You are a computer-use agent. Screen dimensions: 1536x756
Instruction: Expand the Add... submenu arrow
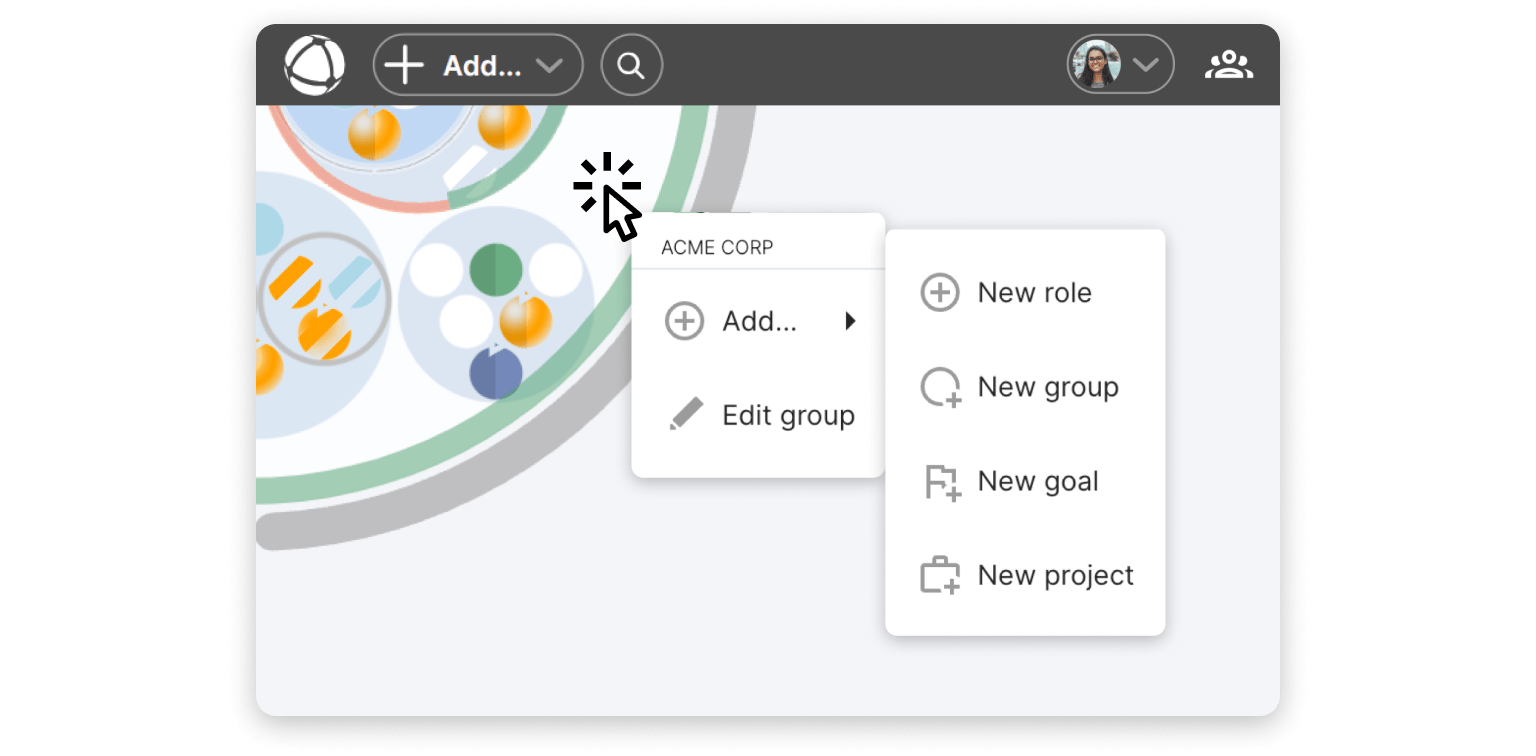coord(850,321)
